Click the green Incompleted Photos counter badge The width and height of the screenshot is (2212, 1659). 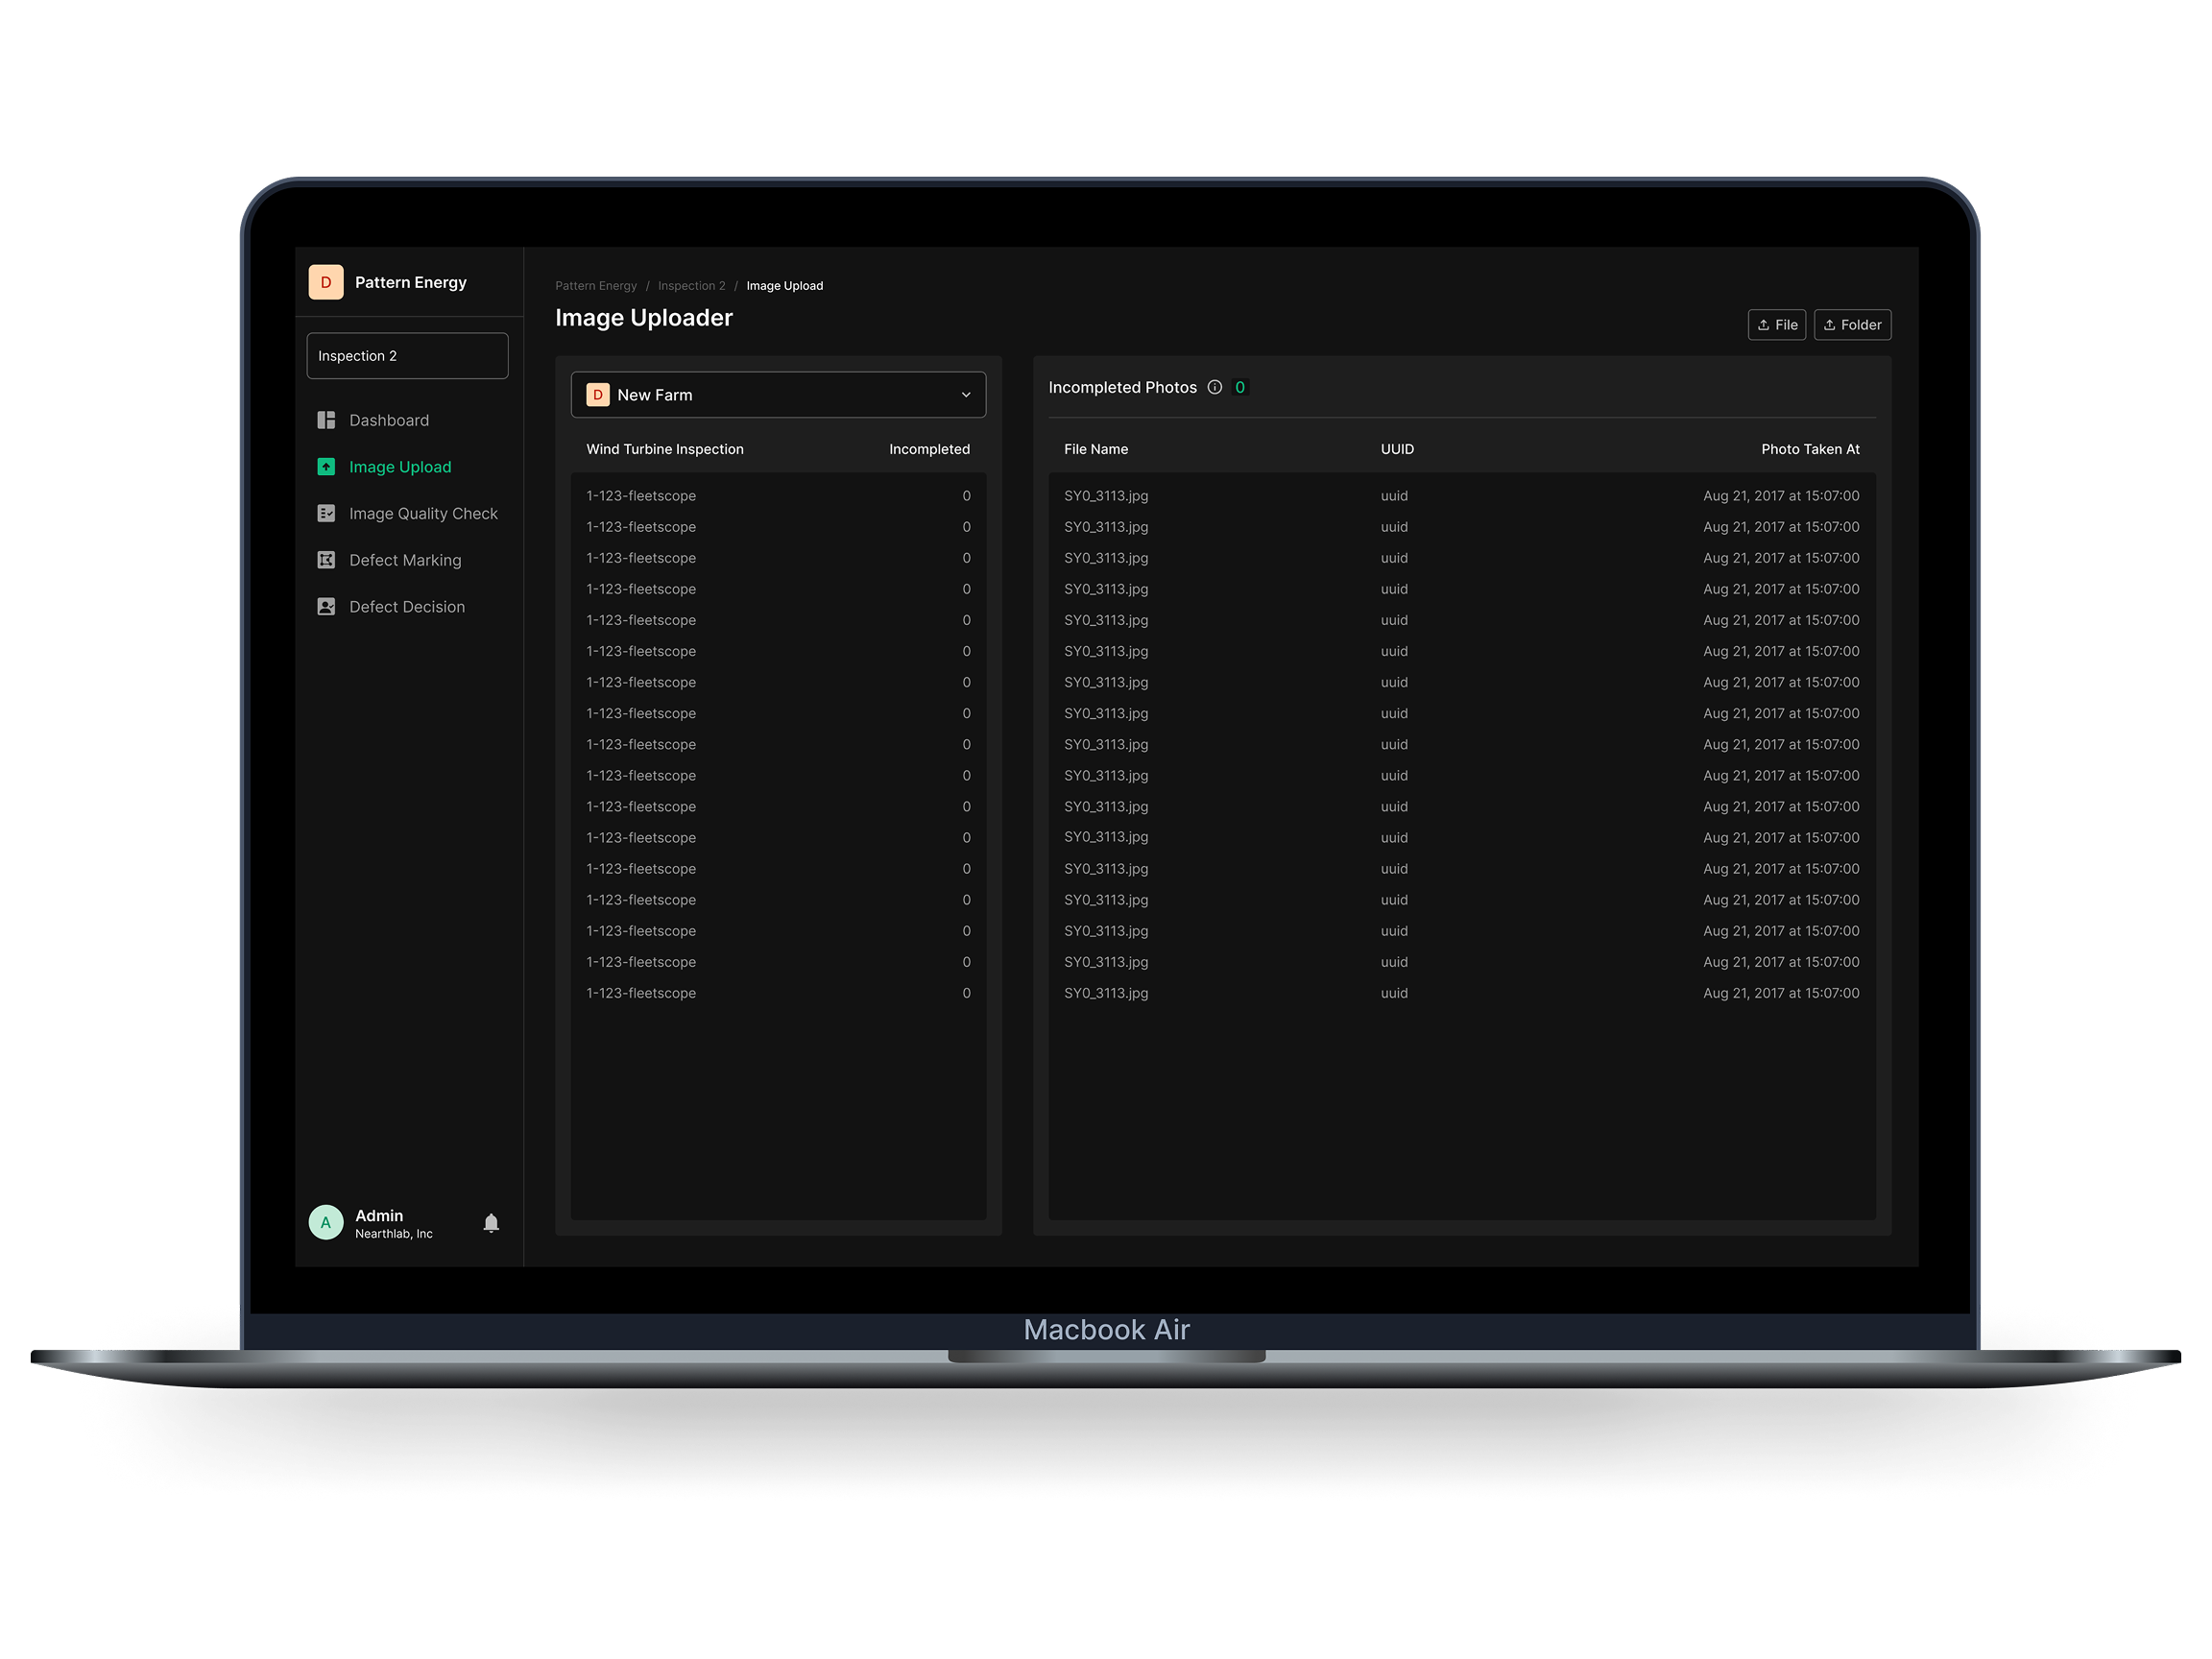(x=1240, y=387)
